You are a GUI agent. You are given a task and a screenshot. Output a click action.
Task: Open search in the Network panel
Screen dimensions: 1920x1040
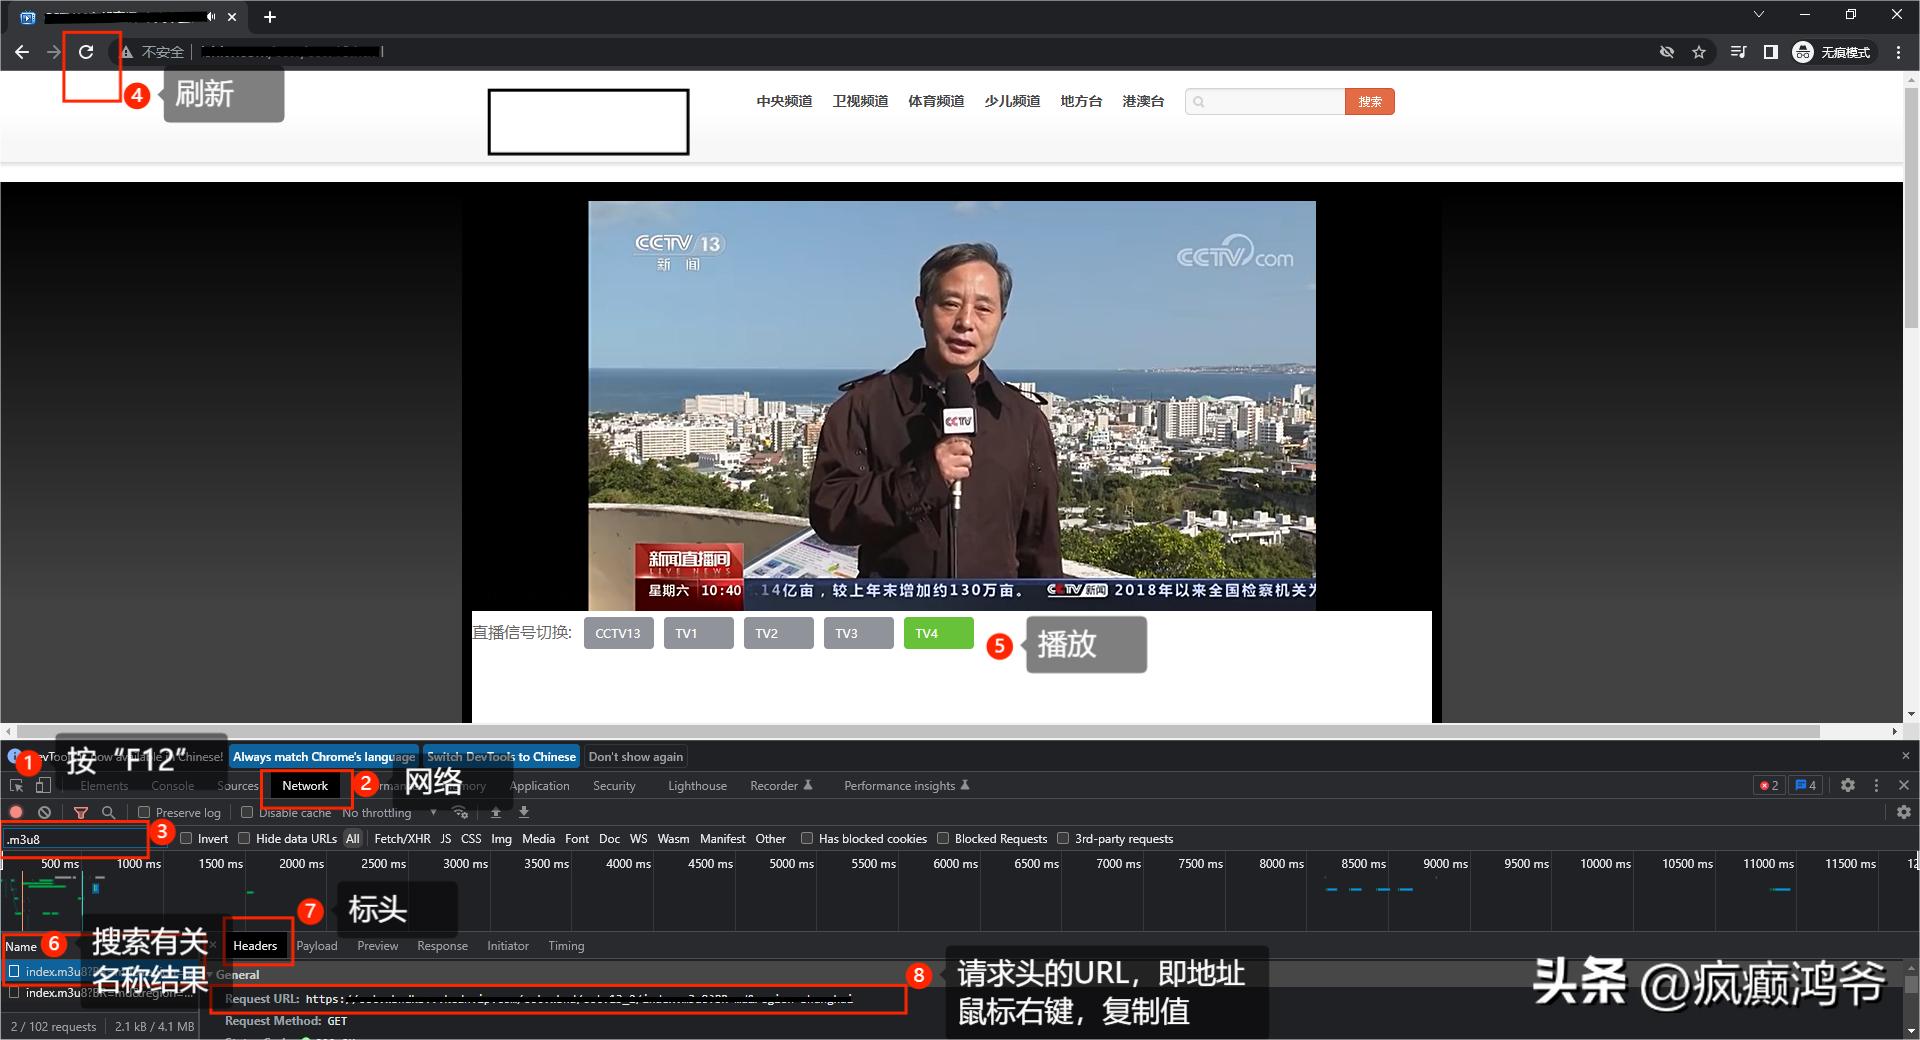click(108, 812)
